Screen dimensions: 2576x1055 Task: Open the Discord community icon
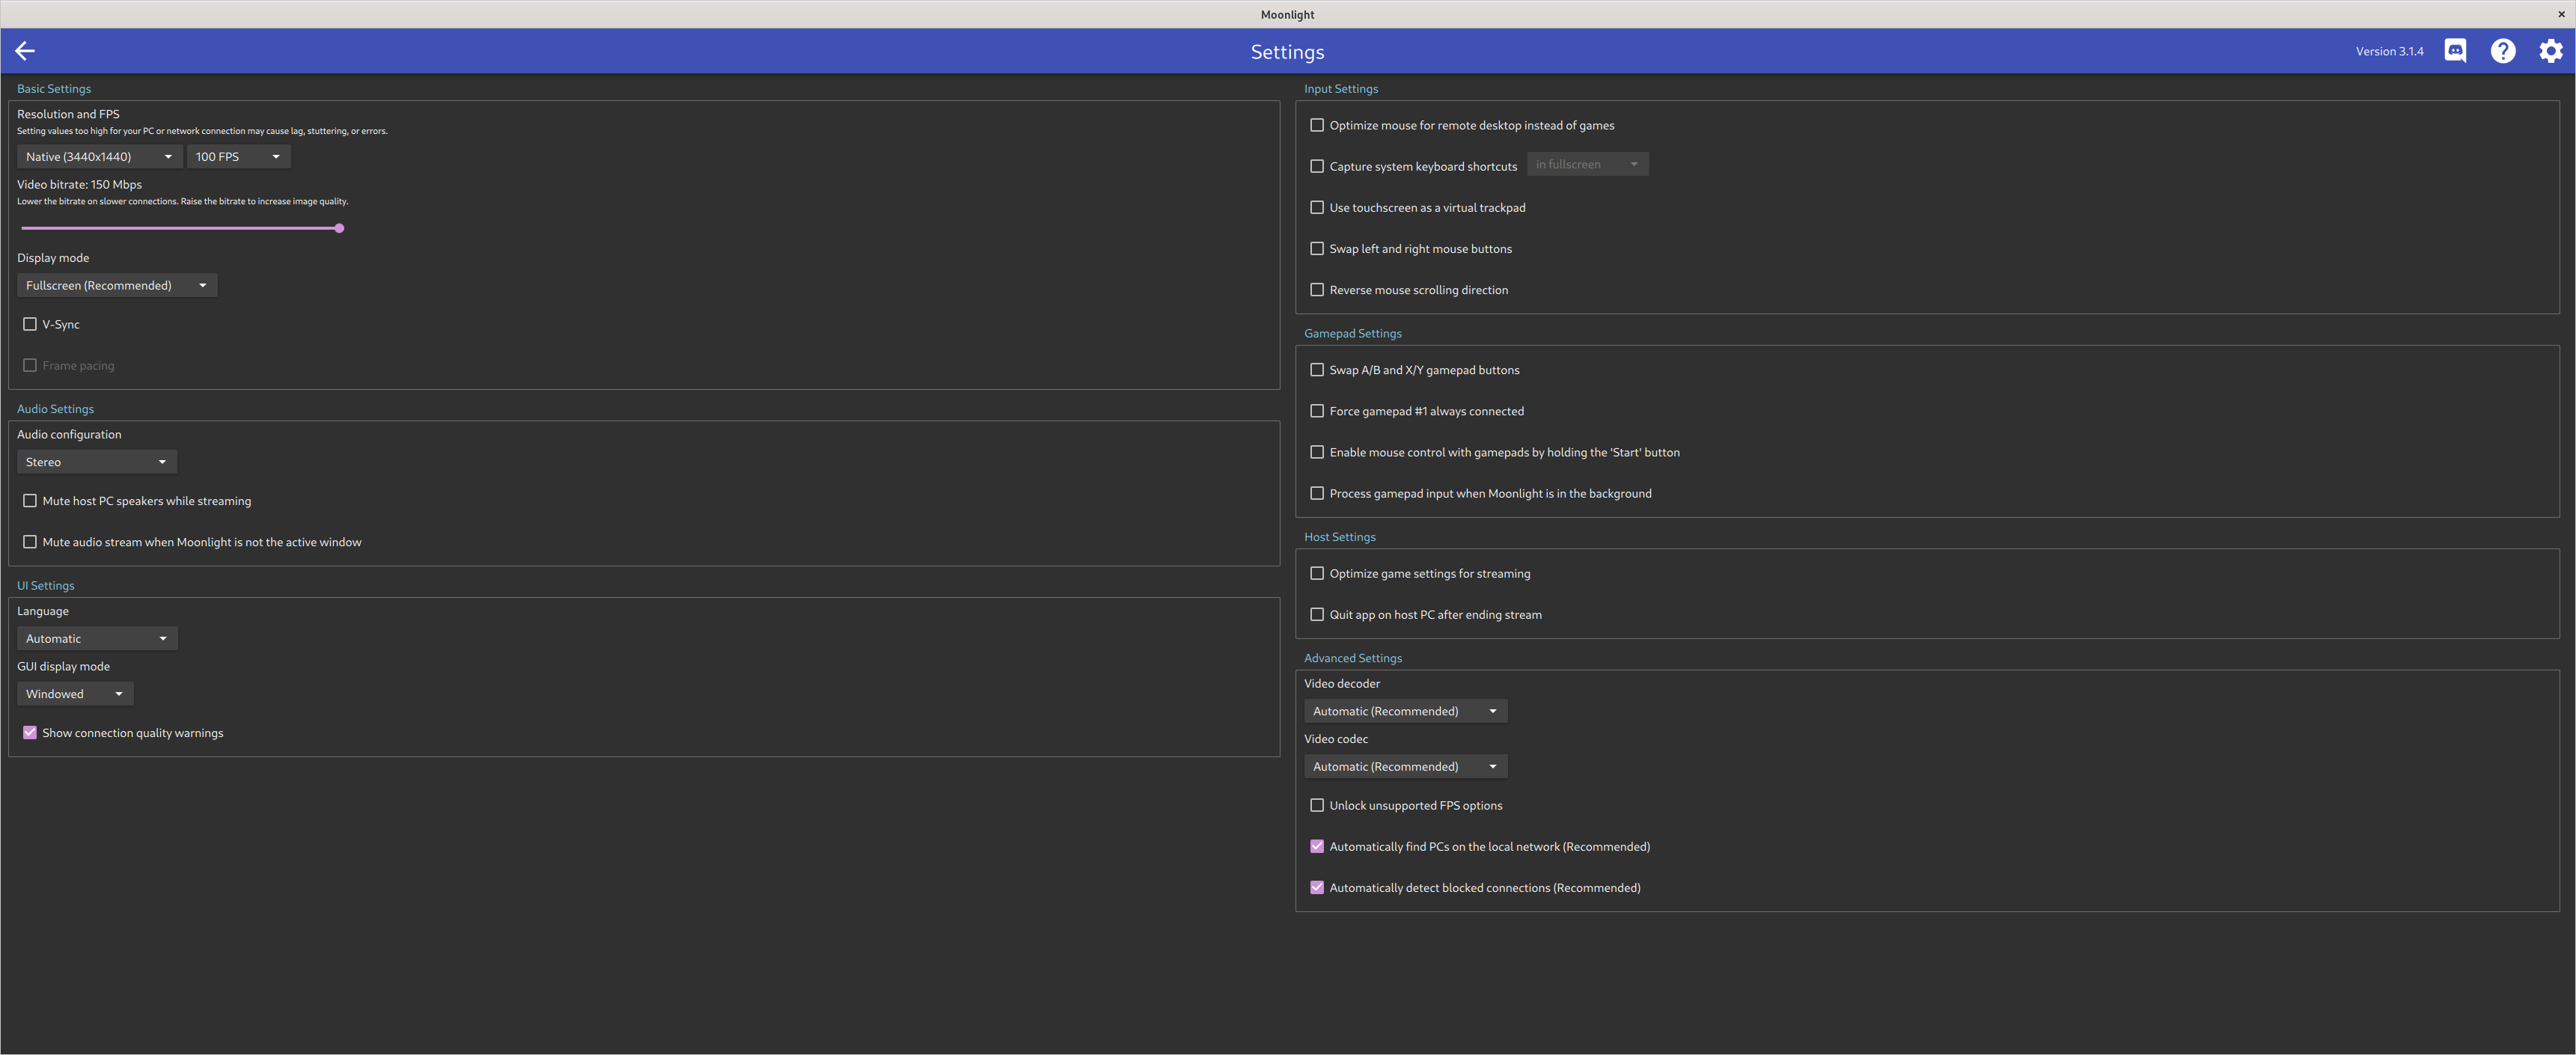tap(2455, 51)
